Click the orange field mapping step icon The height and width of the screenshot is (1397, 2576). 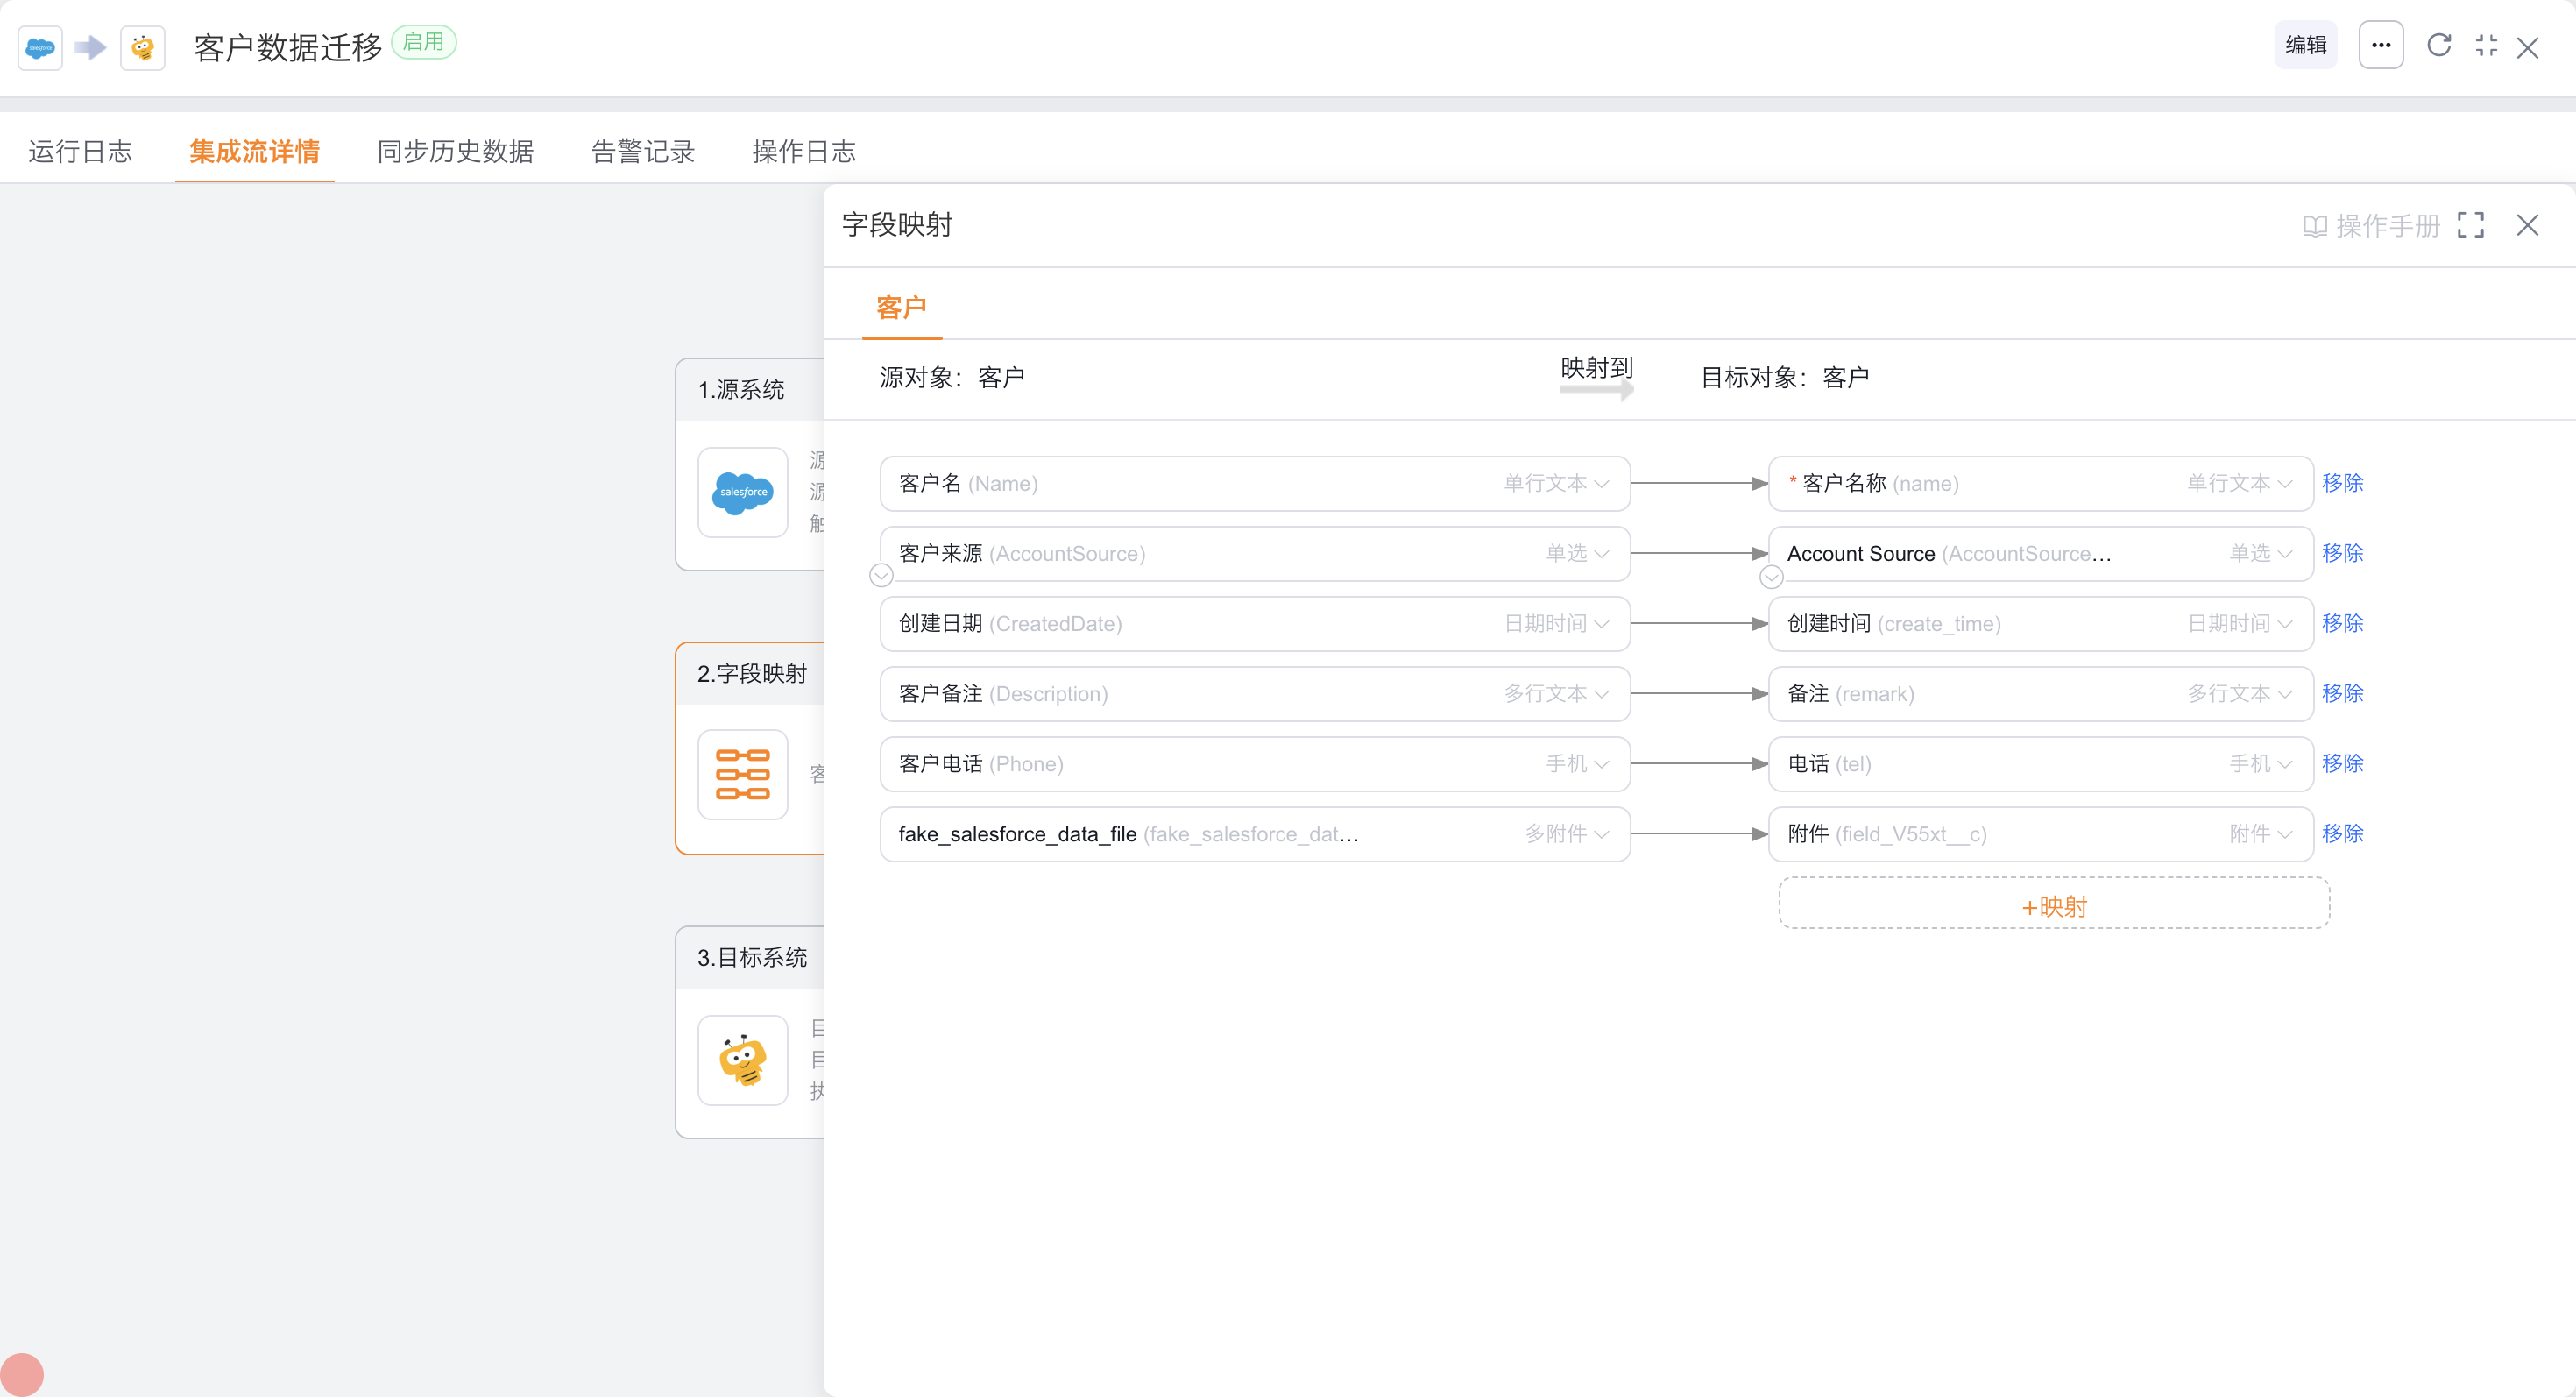742,774
